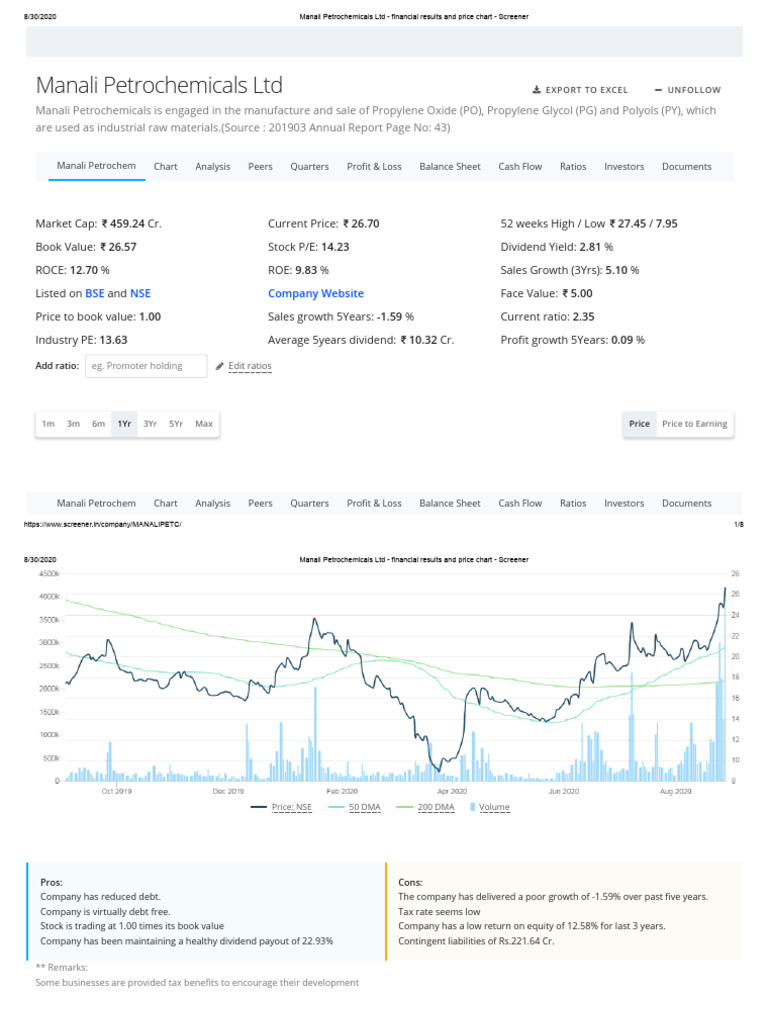Toggle the Volume legend swatch
Screen dimensions: 768x1024
tap(473, 806)
